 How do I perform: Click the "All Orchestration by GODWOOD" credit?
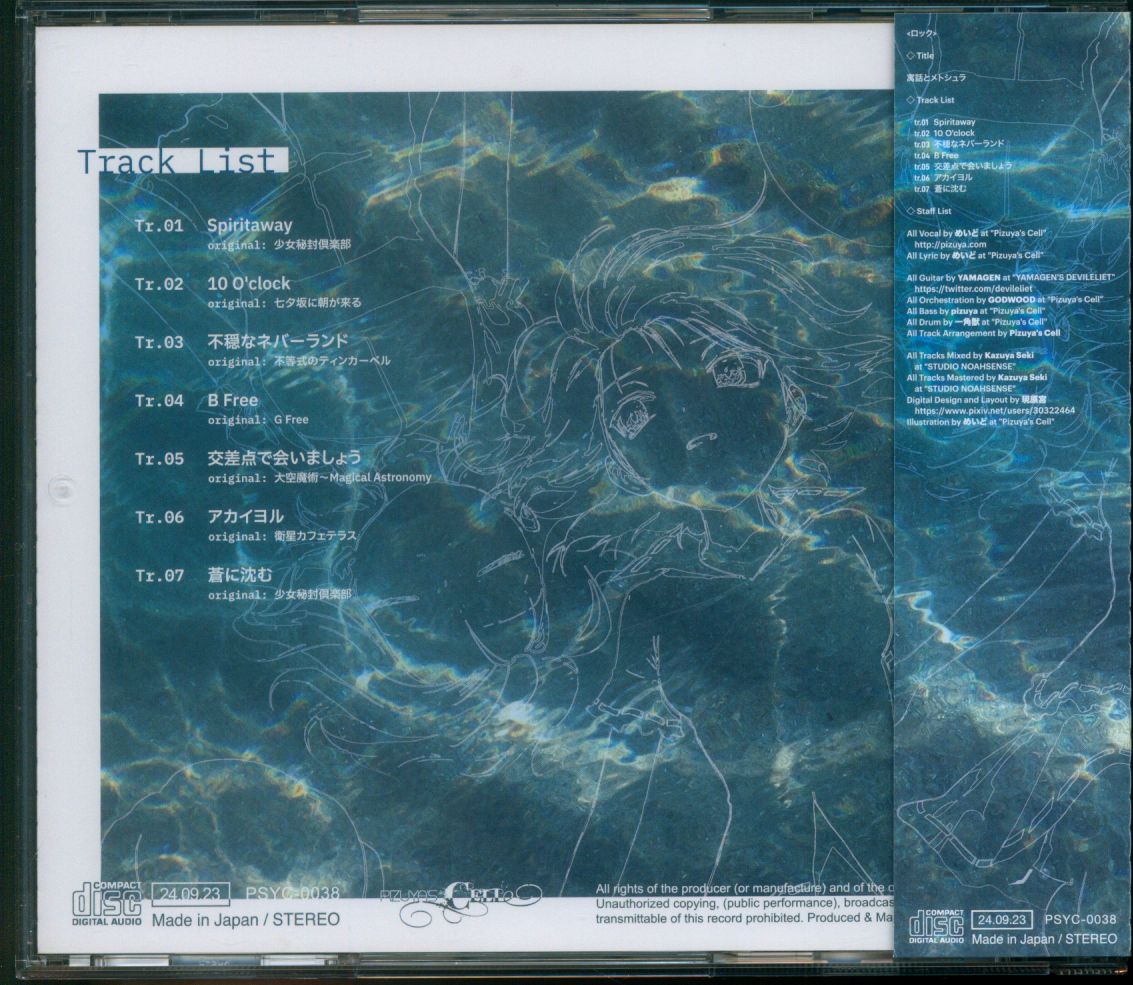click(1004, 299)
